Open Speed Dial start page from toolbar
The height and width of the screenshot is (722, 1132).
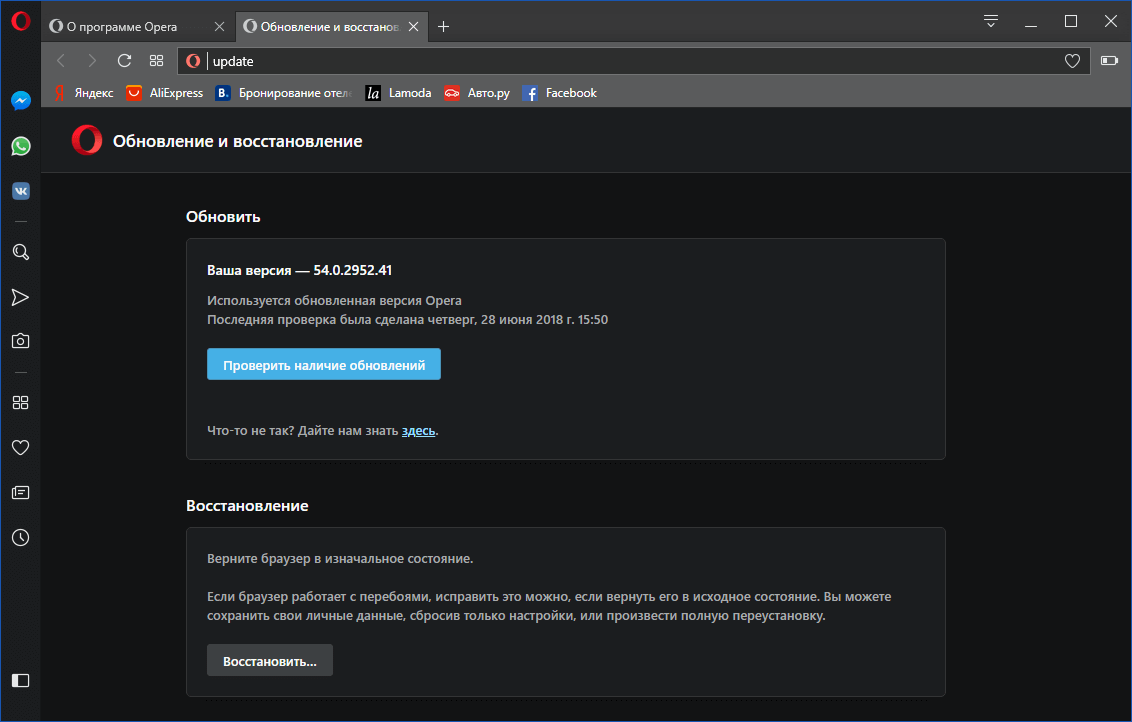tap(157, 61)
